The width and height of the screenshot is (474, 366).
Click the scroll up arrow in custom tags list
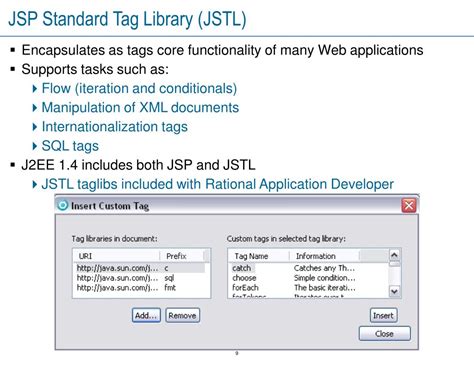point(394,256)
